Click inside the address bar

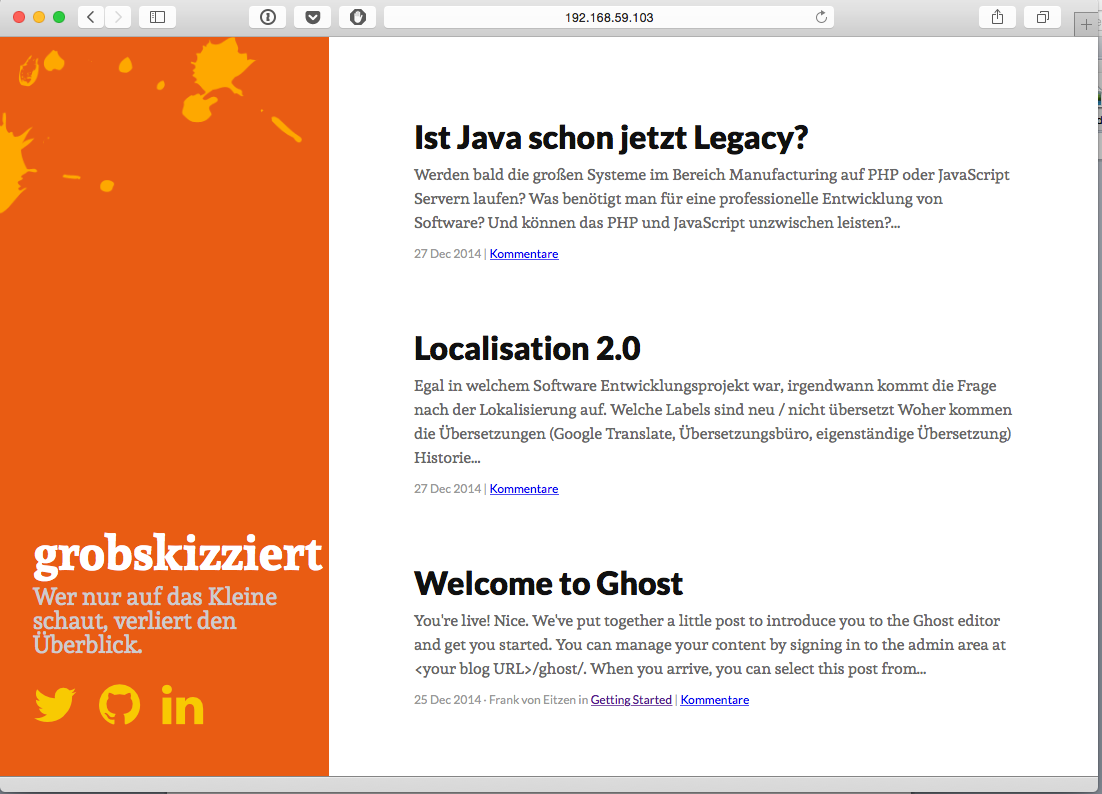click(x=610, y=16)
